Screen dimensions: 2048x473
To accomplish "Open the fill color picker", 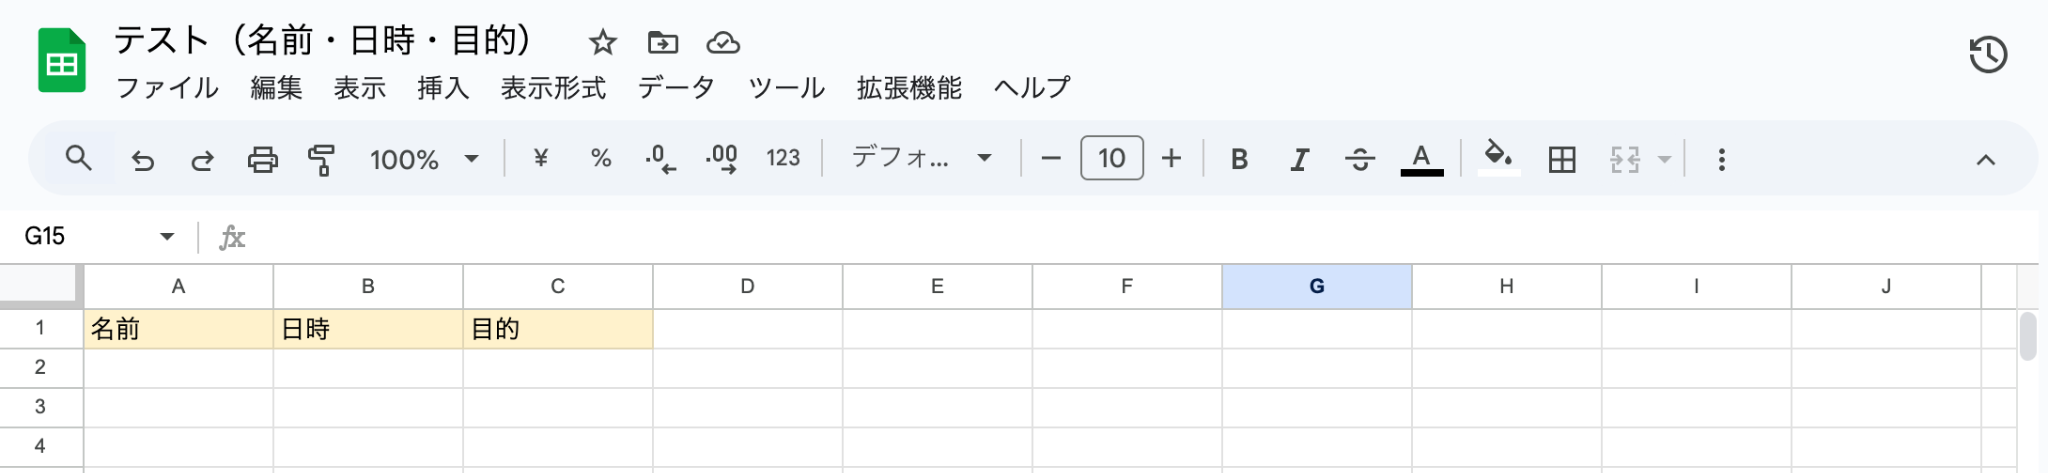I will pyautogui.click(x=1498, y=158).
